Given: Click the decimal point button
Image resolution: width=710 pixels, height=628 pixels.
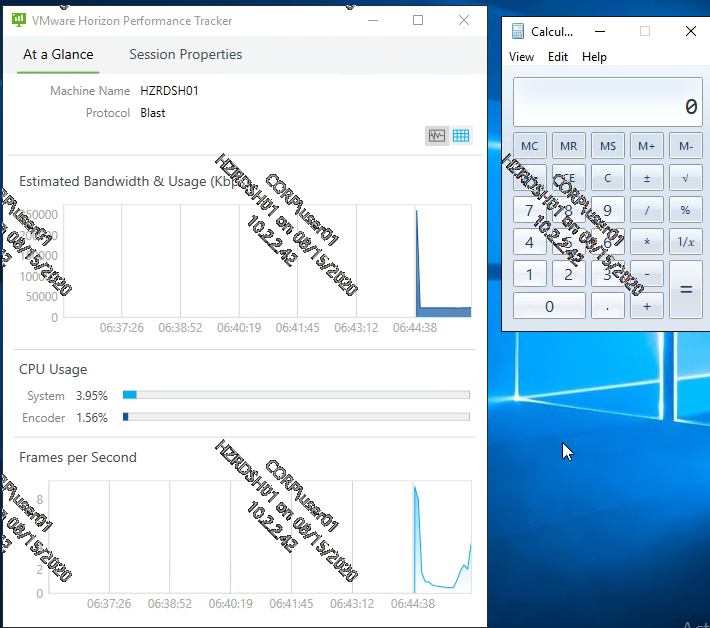Looking at the screenshot, I should (608, 306).
